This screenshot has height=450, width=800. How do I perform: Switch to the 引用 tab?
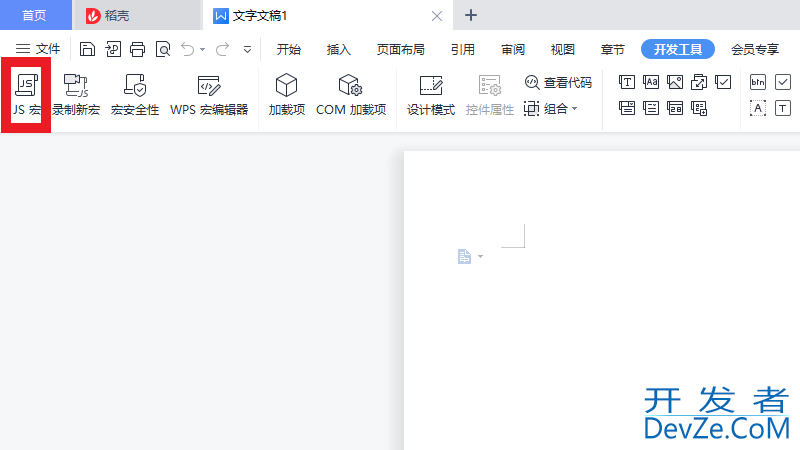(x=463, y=49)
